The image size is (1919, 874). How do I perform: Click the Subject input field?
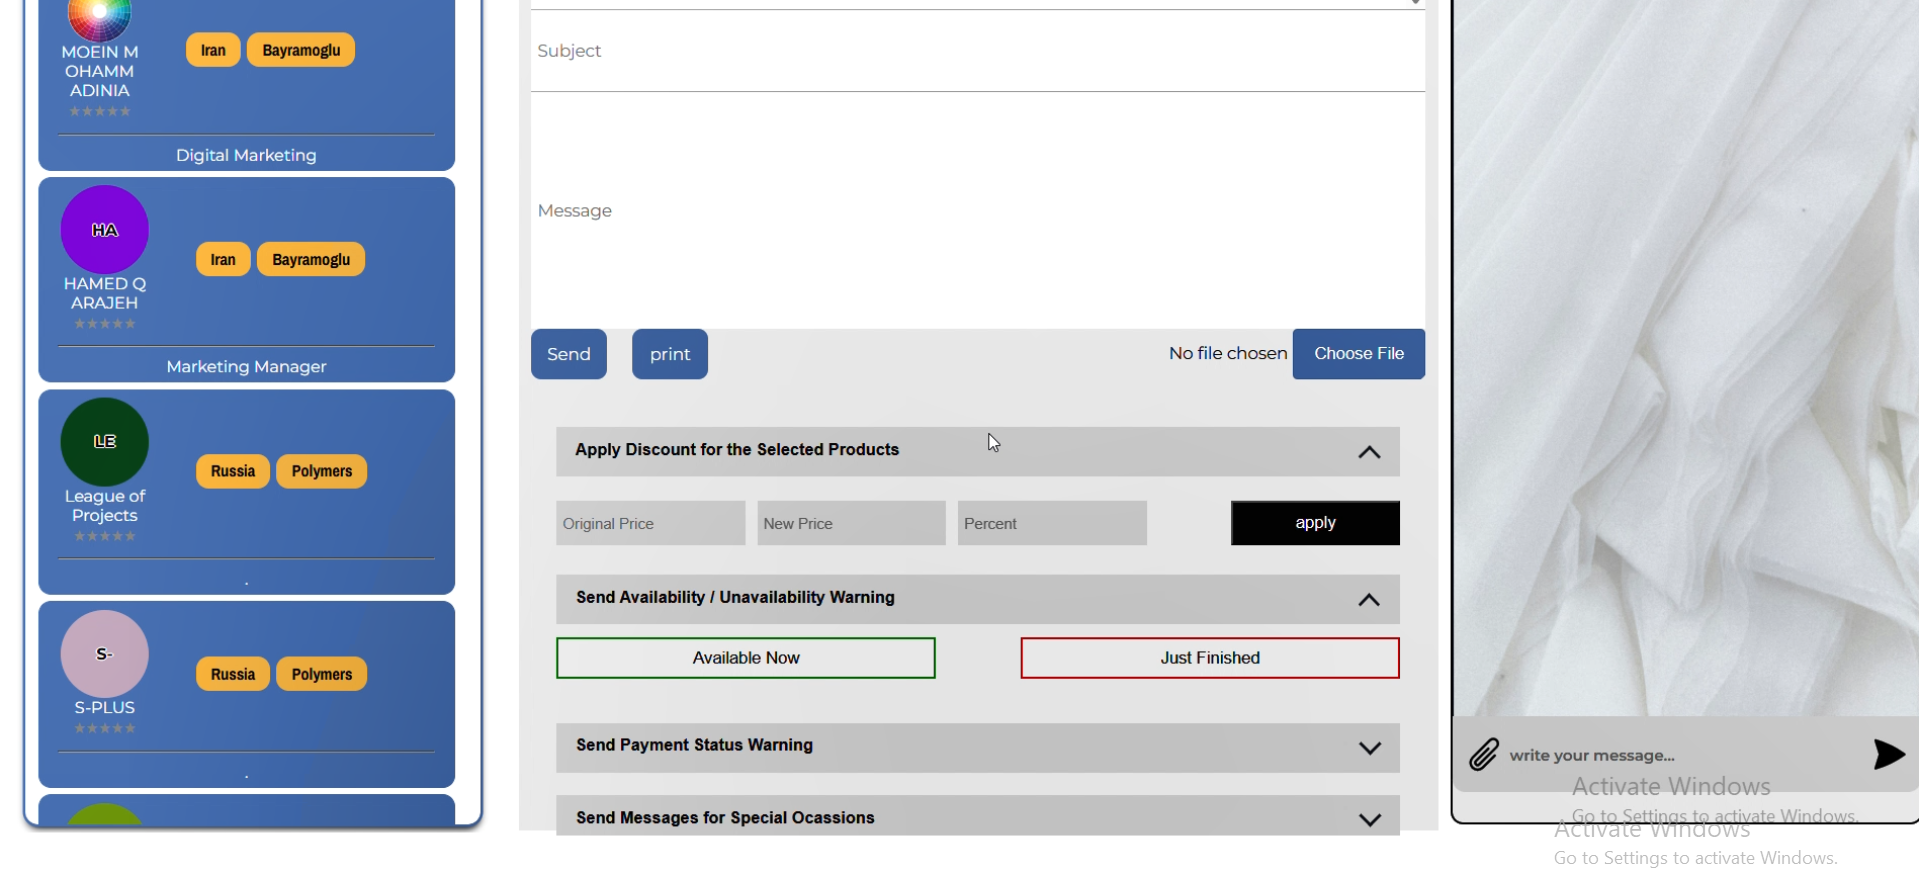coord(977,51)
